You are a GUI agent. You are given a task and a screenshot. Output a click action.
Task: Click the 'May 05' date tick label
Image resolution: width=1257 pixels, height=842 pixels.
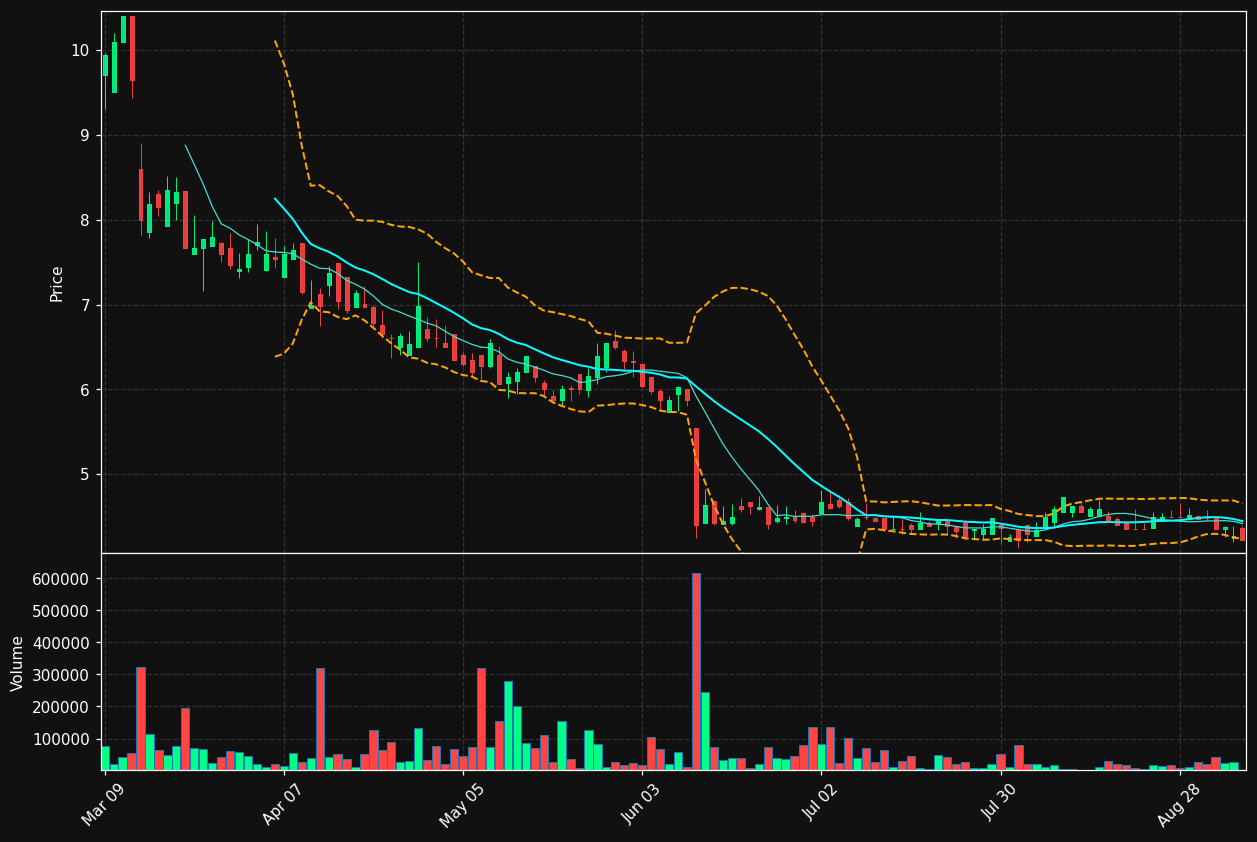coord(463,806)
